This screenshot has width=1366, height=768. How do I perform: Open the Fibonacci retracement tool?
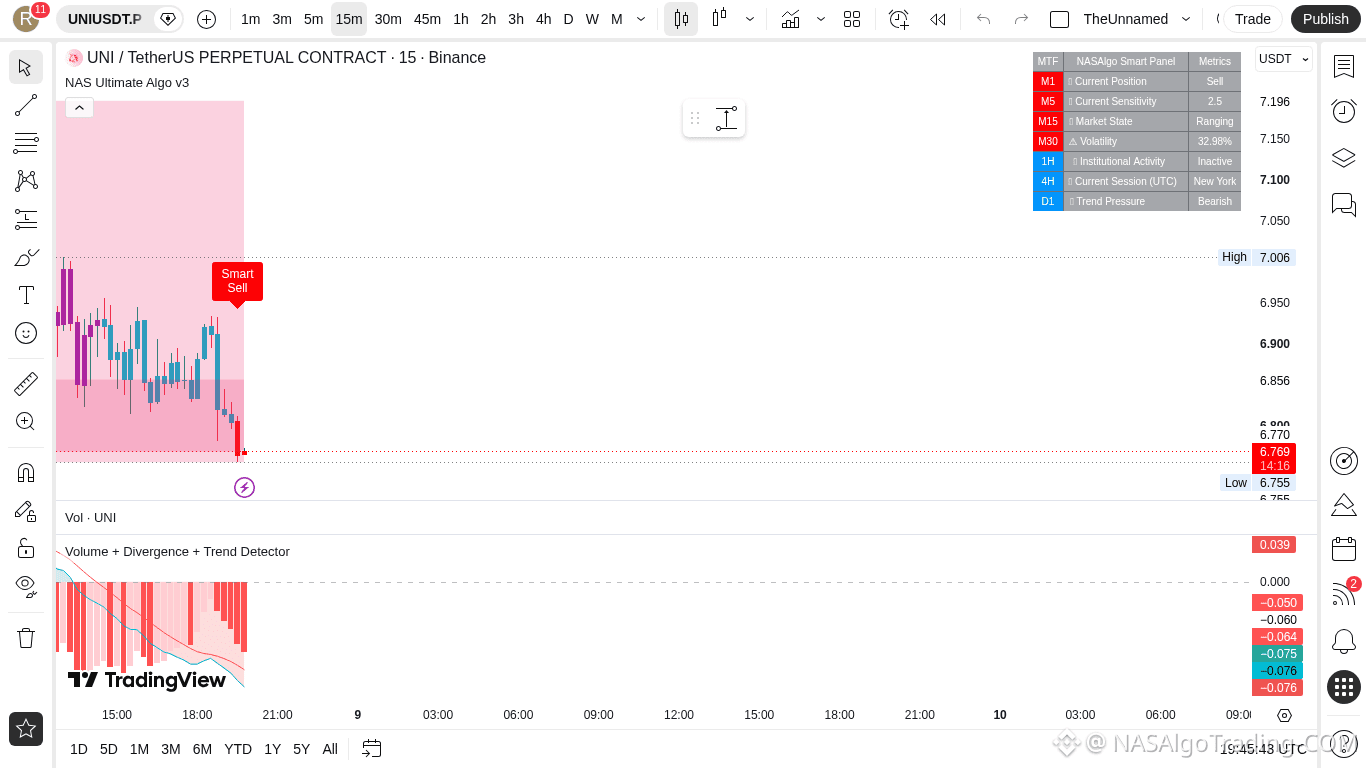click(x=26, y=143)
